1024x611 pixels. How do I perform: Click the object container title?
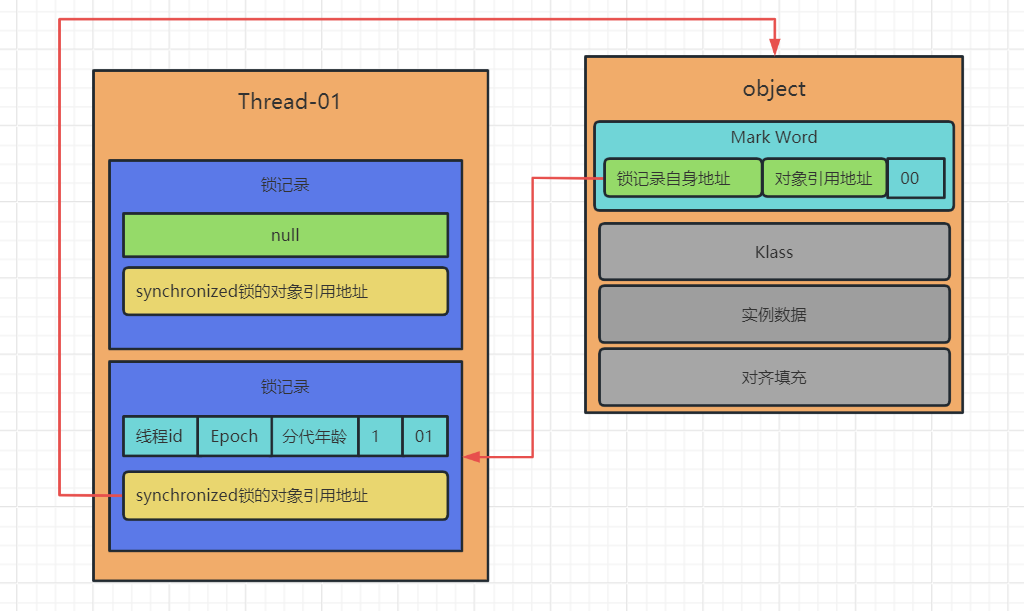tap(773, 88)
